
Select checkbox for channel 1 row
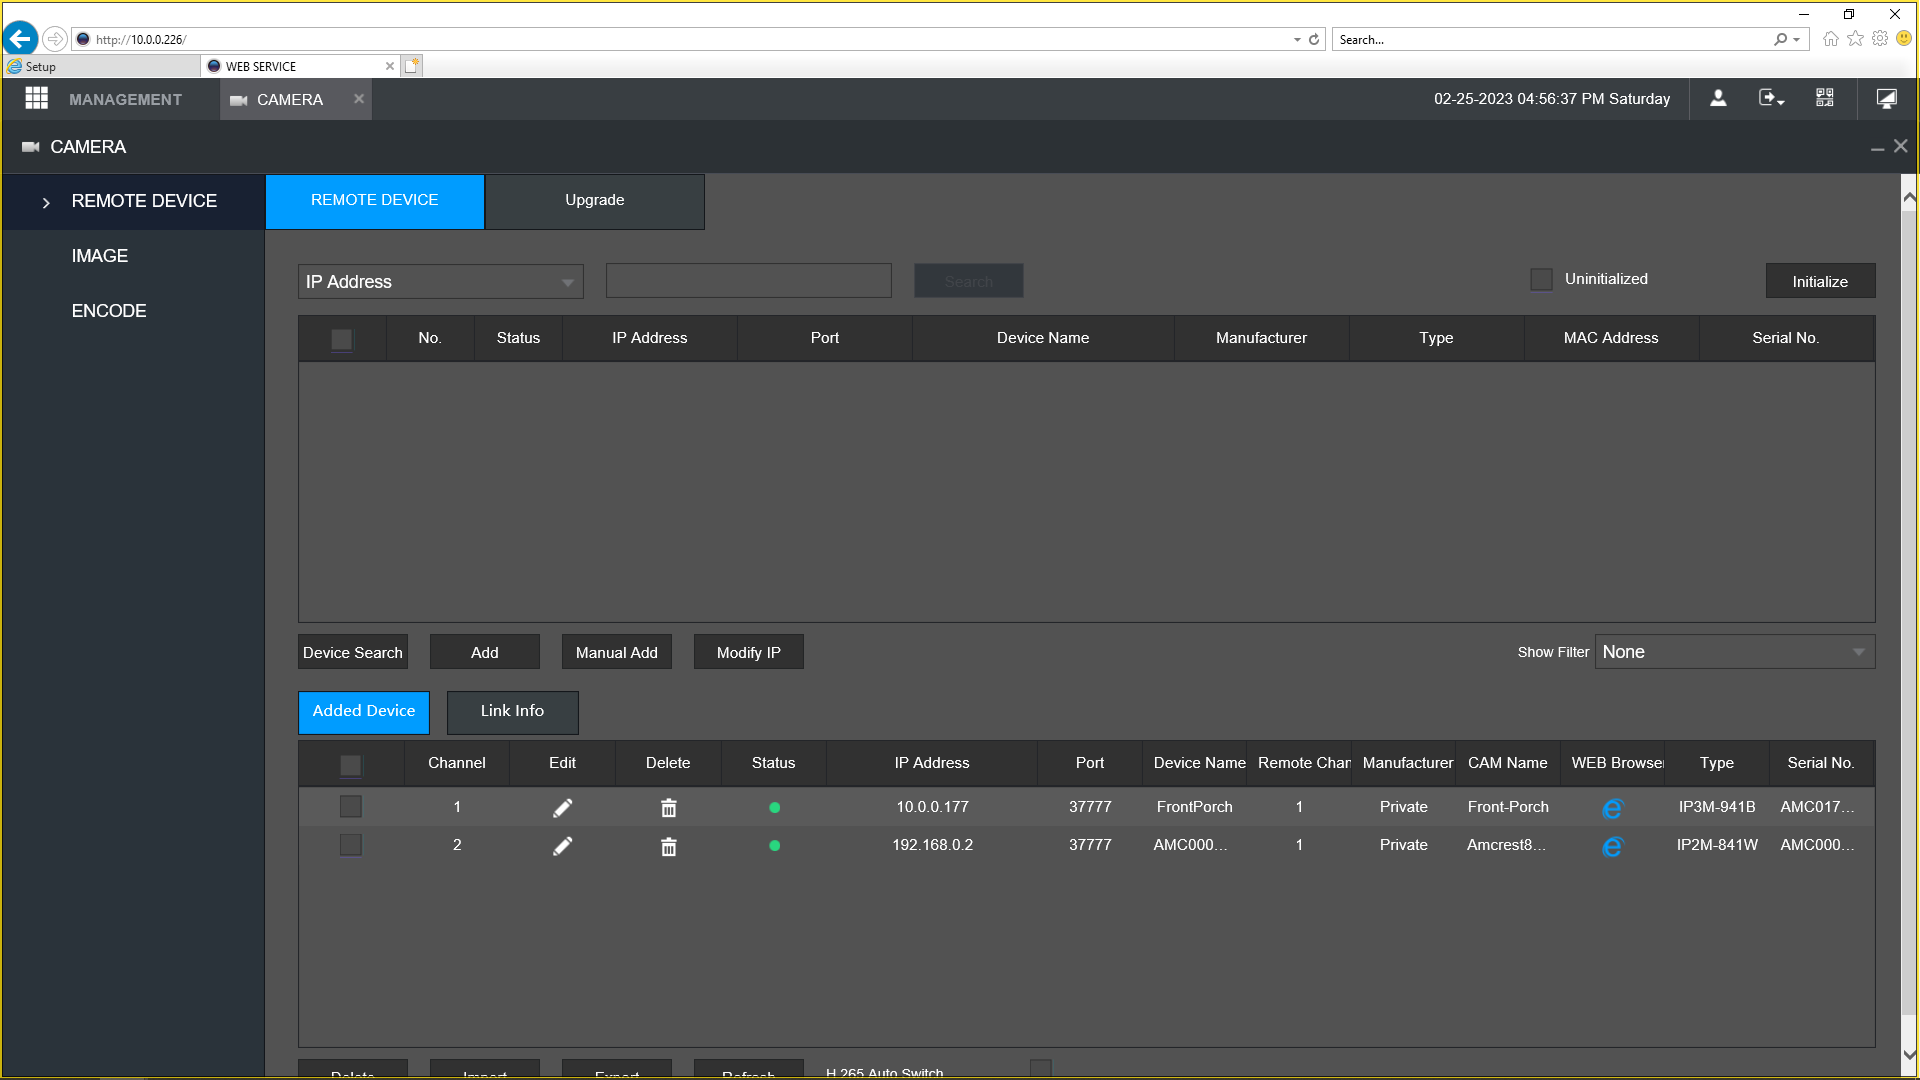point(350,806)
